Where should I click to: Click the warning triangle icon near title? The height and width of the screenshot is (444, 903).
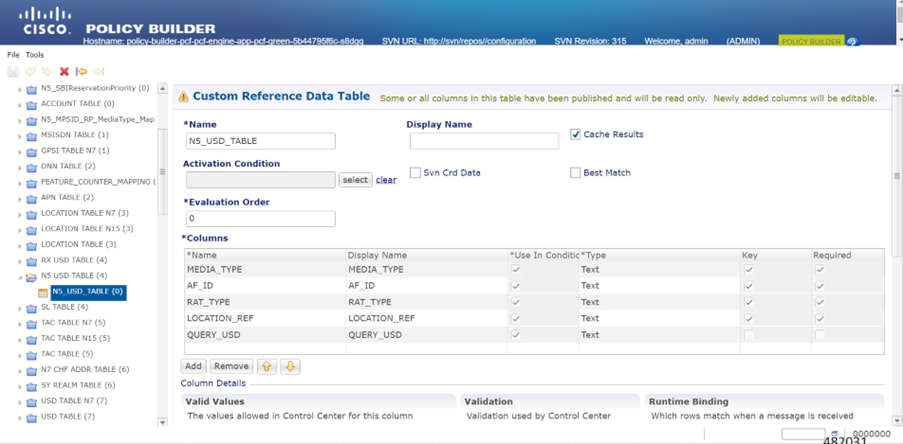tap(183, 97)
